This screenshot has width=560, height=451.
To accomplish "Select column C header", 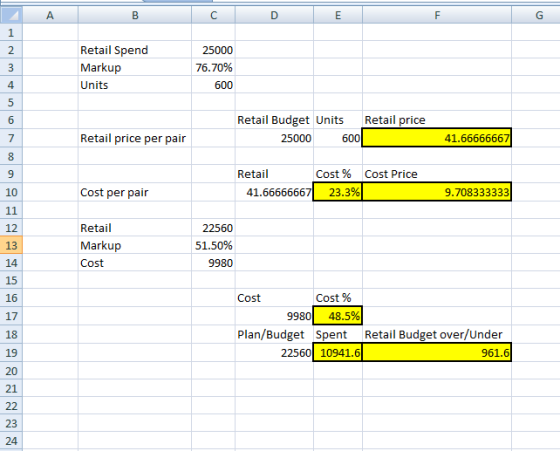I will point(213,15).
